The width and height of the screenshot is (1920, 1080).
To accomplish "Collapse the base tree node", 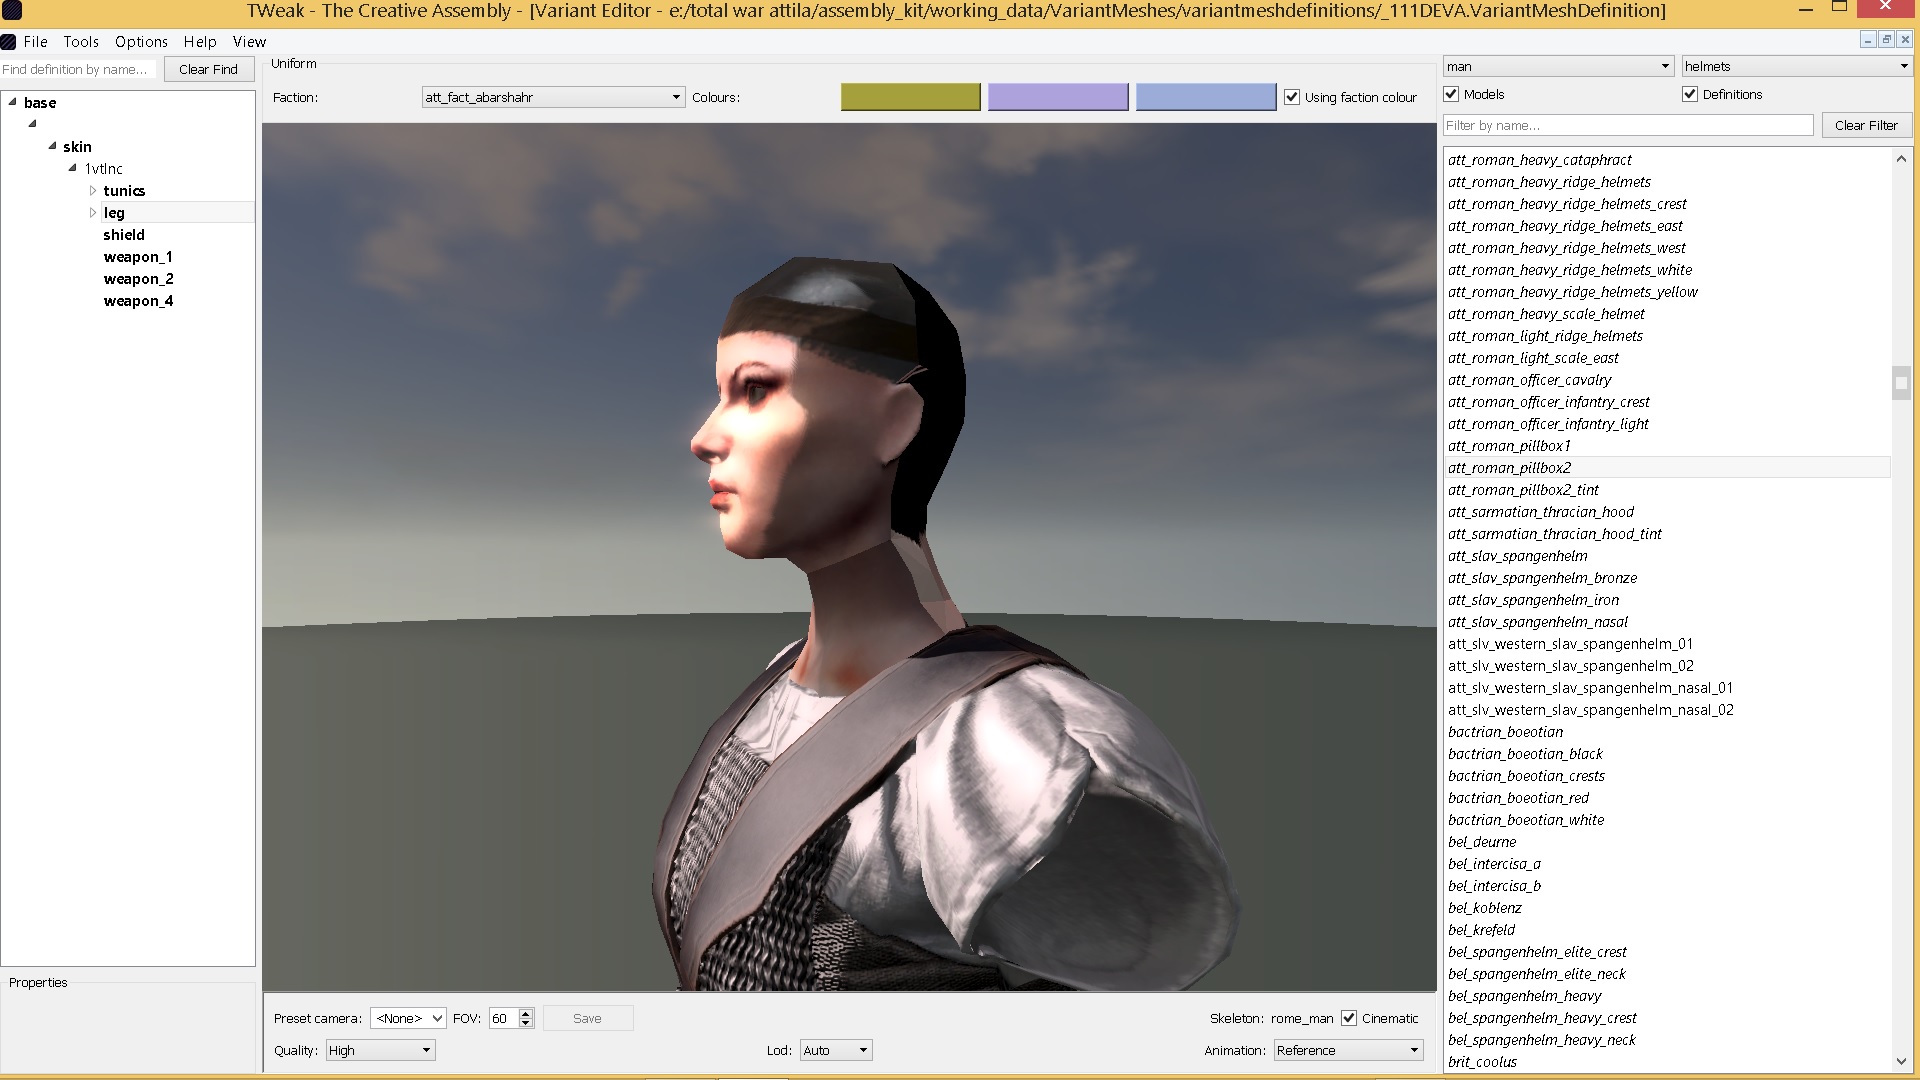I will point(12,102).
